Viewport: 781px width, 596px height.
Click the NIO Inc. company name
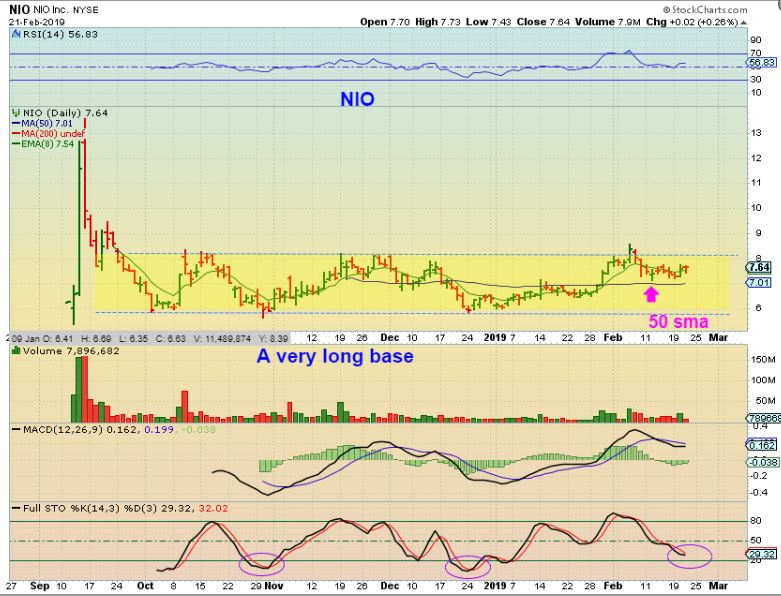pos(53,10)
